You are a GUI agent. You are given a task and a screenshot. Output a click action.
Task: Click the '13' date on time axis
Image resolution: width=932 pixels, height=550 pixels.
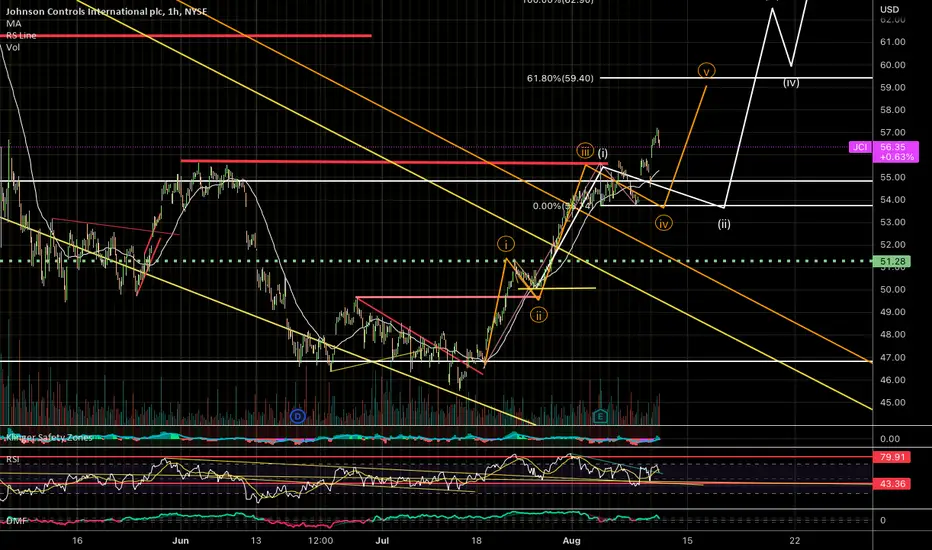[x=256, y=540]
